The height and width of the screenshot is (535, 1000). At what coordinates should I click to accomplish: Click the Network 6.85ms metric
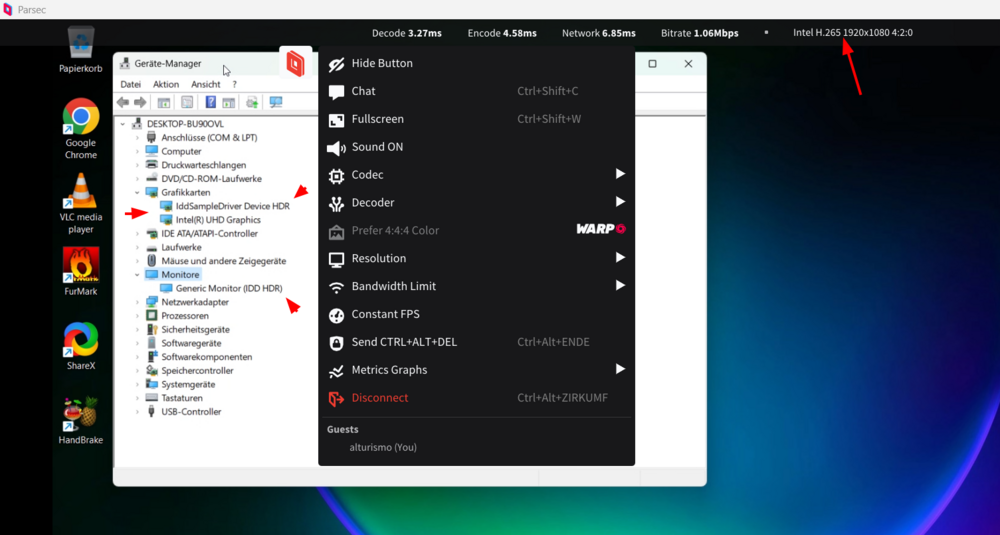tap(599, 33)
